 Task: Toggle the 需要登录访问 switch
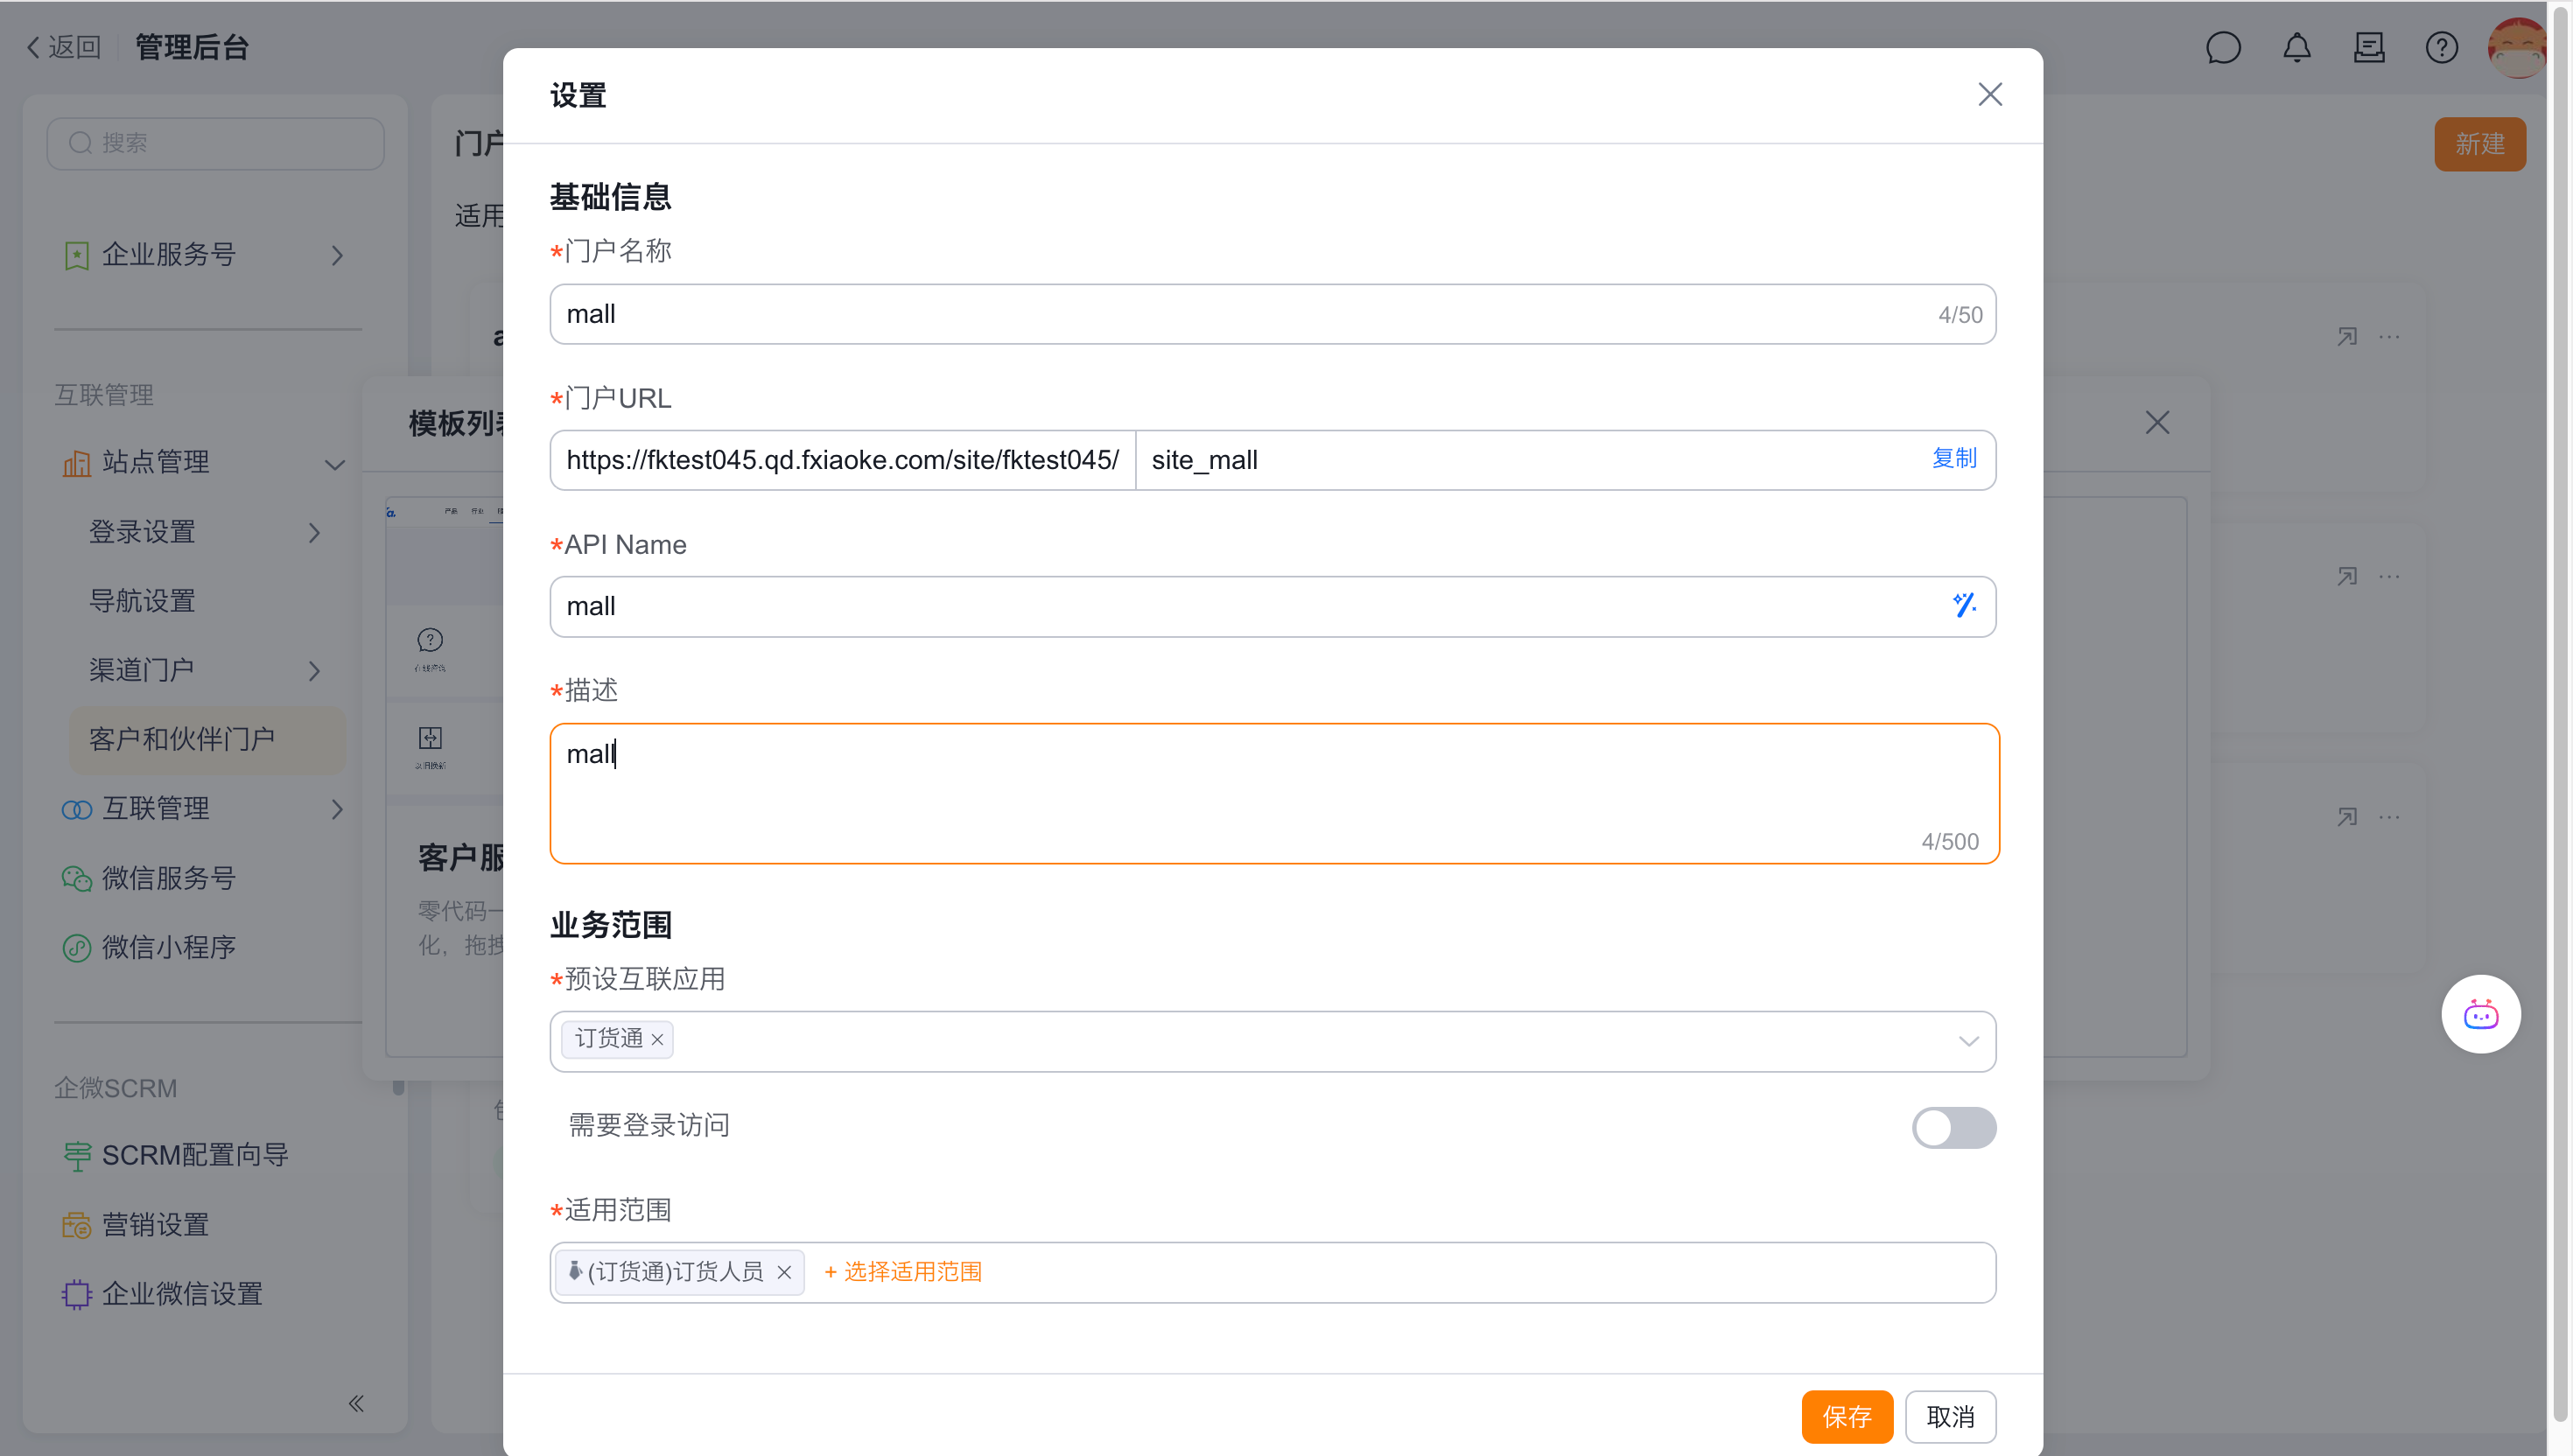(1953, 1127)
